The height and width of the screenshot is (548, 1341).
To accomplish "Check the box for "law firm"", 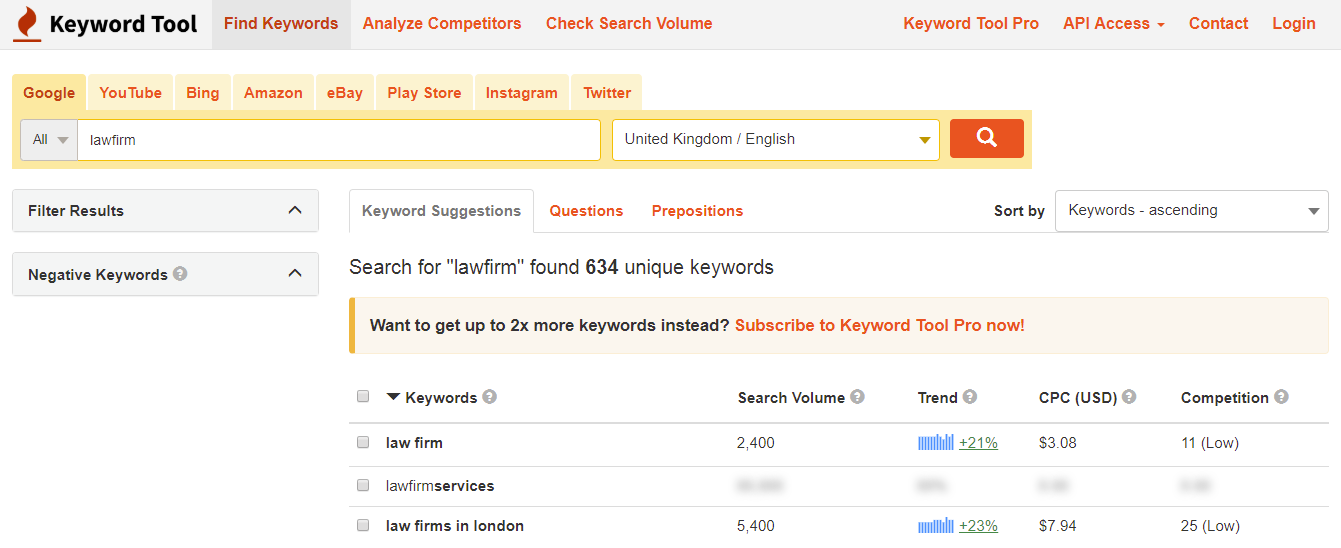I will [x=363, y=442].
